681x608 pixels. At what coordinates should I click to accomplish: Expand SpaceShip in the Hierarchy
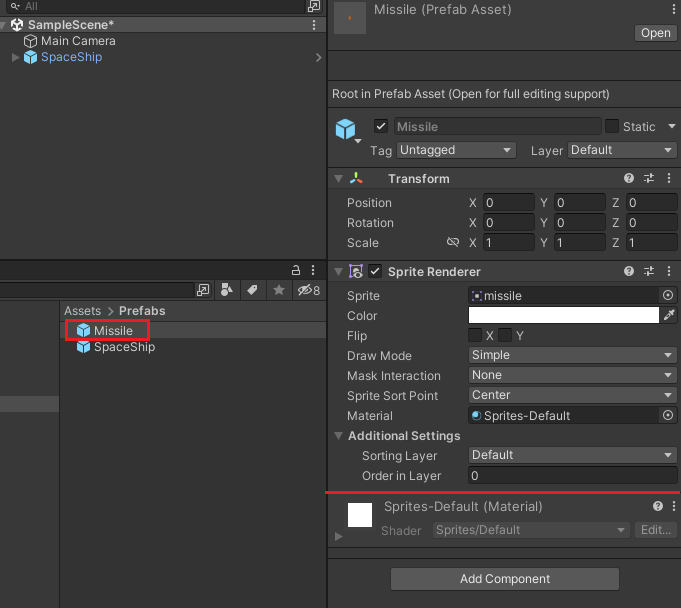click(15, 57)
